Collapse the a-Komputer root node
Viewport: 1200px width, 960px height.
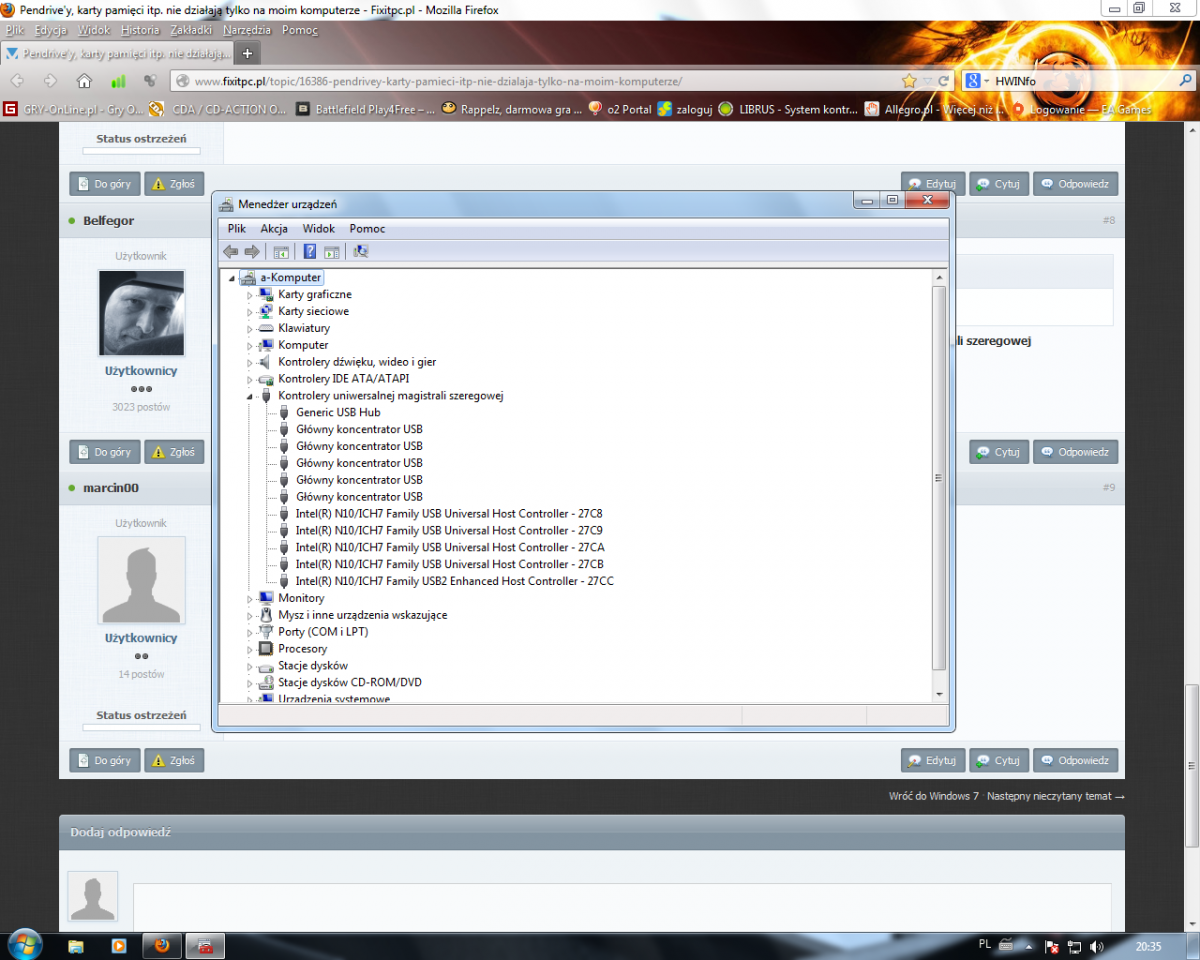pos(232,278)
